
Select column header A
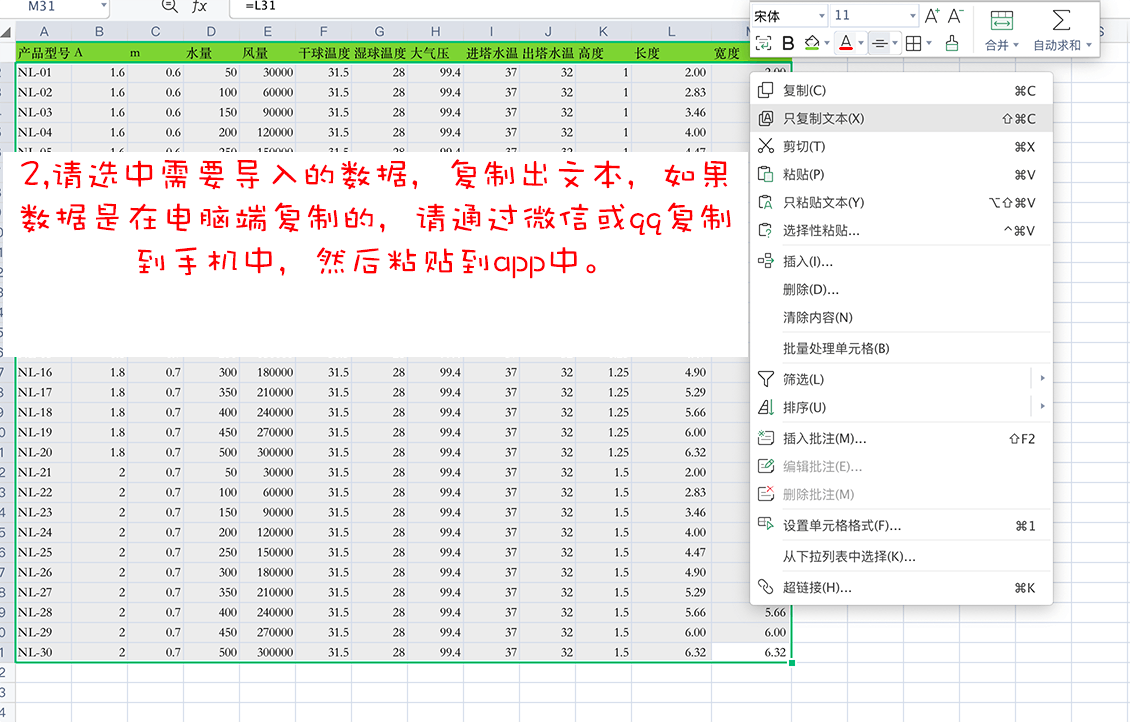pyautogui.click(x=44, y=32)
